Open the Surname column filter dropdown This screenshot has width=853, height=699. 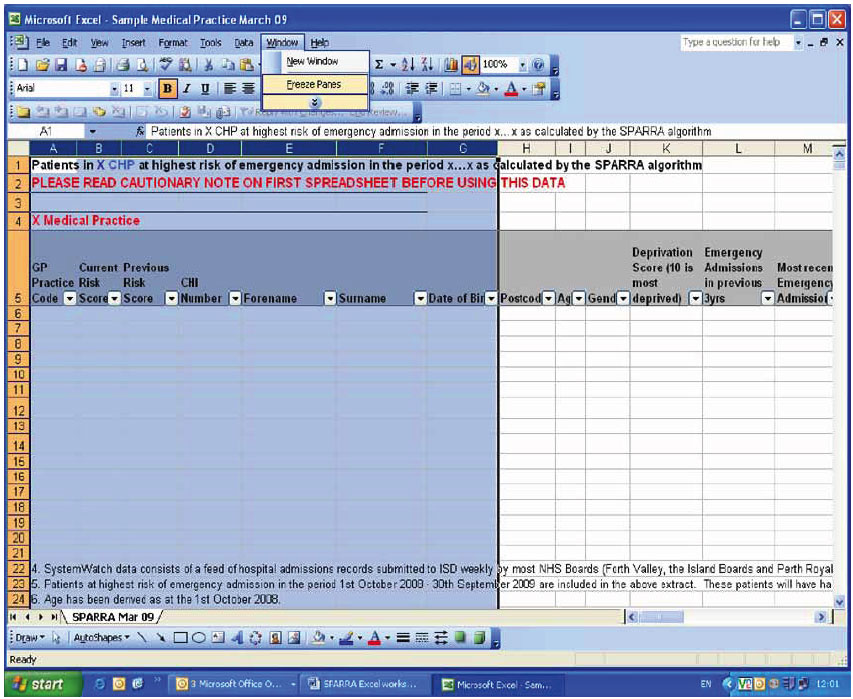420,299
